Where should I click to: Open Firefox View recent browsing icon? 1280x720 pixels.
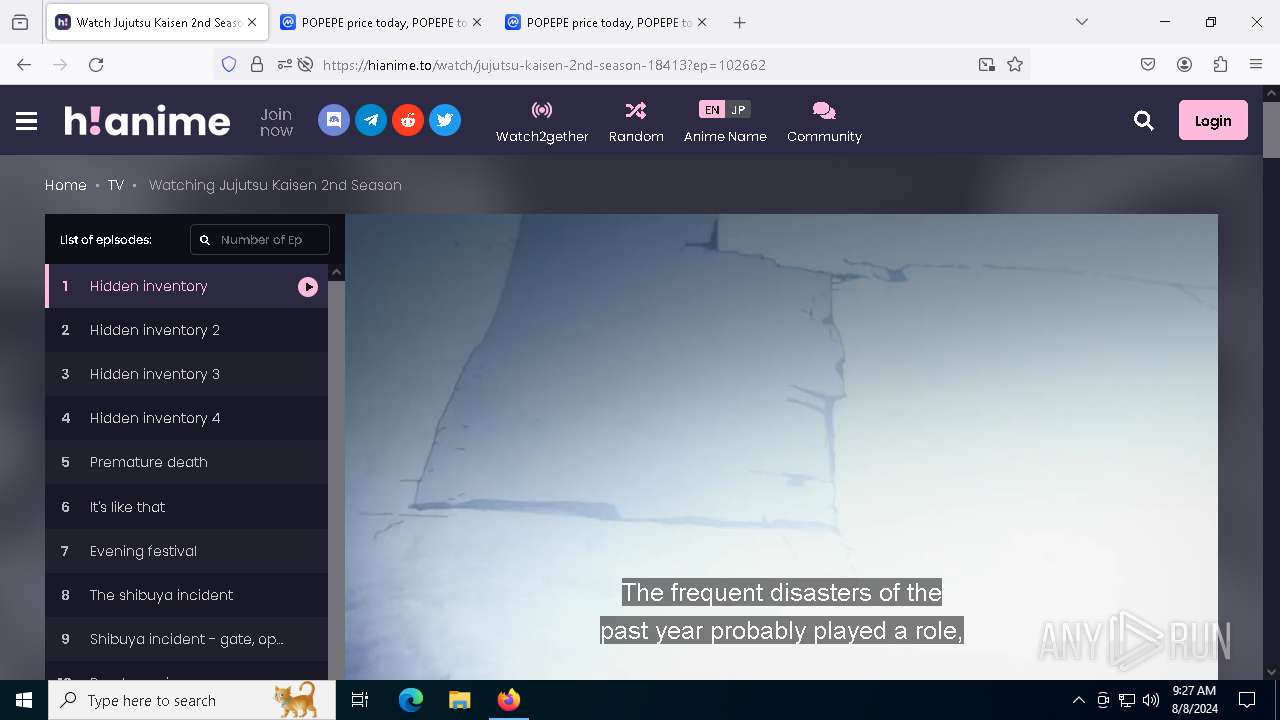20,22
